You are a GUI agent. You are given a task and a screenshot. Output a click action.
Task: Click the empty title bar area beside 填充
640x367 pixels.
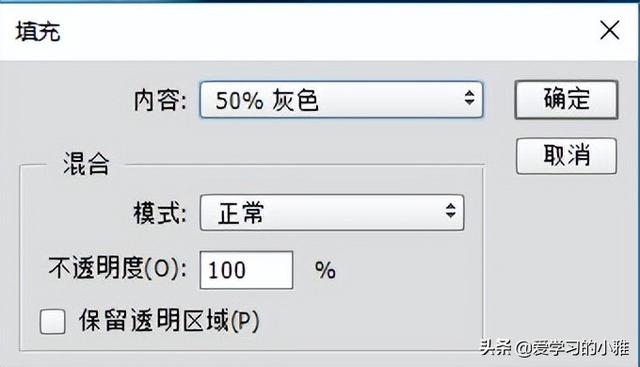[x=327, y=31]
